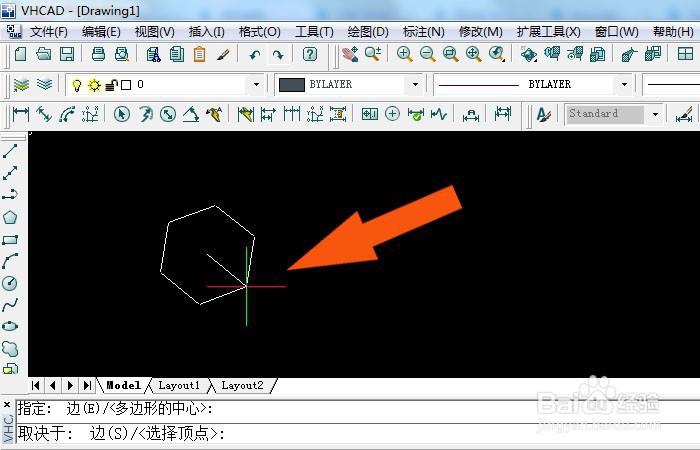Select the Arc tool
Image resolution: width=700 pixels, height=450 pixels.
[10, 261]
